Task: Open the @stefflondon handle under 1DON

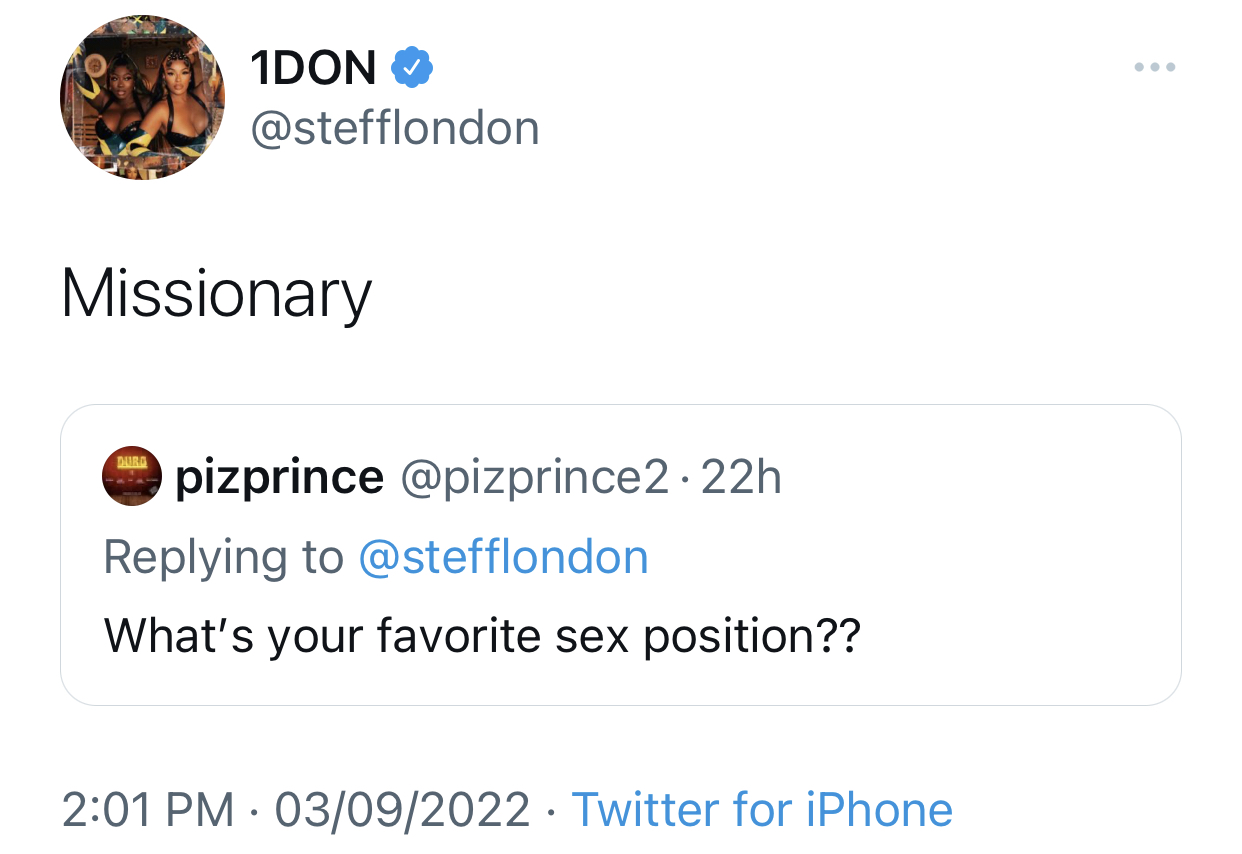Action: (x=394, y=129)
